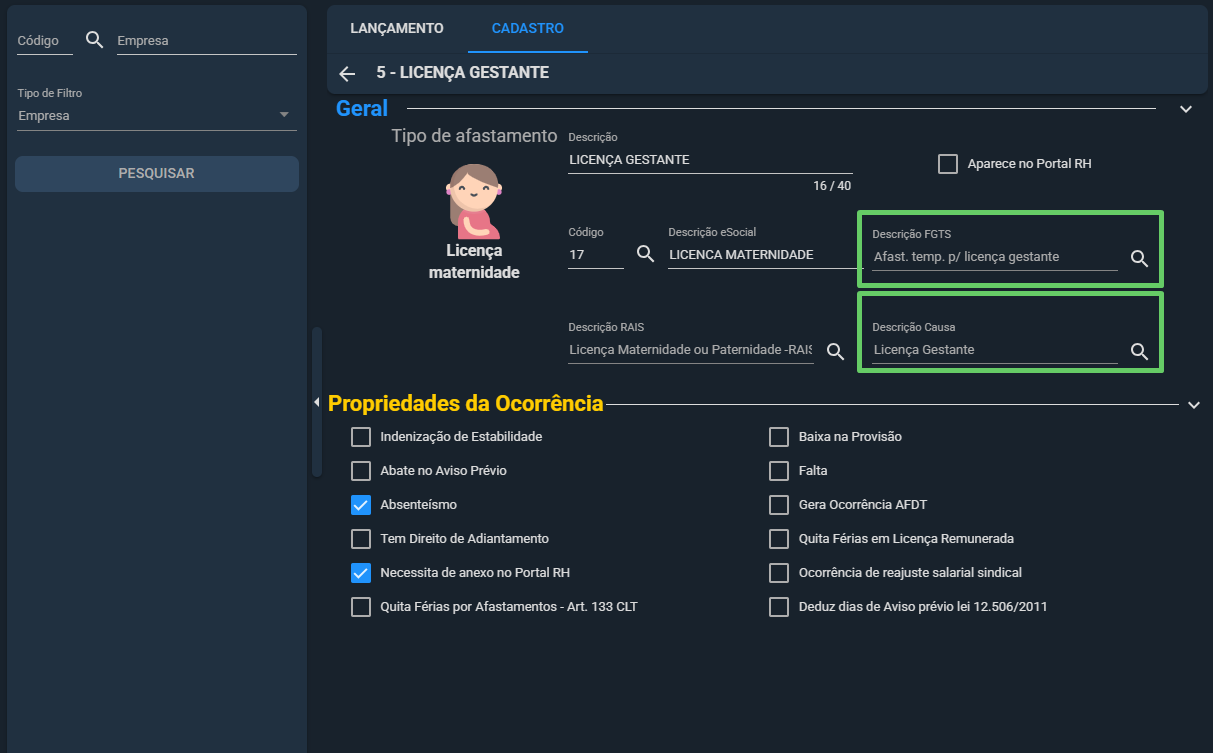Click the Descrição RAIS text field
1213x753 pixels.
click(691, 350)
